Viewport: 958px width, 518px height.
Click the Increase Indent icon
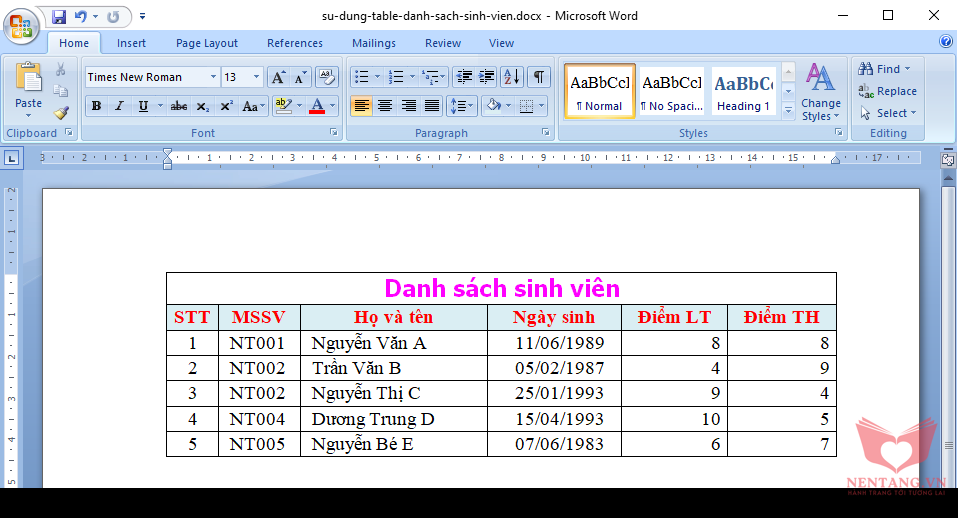487,77
